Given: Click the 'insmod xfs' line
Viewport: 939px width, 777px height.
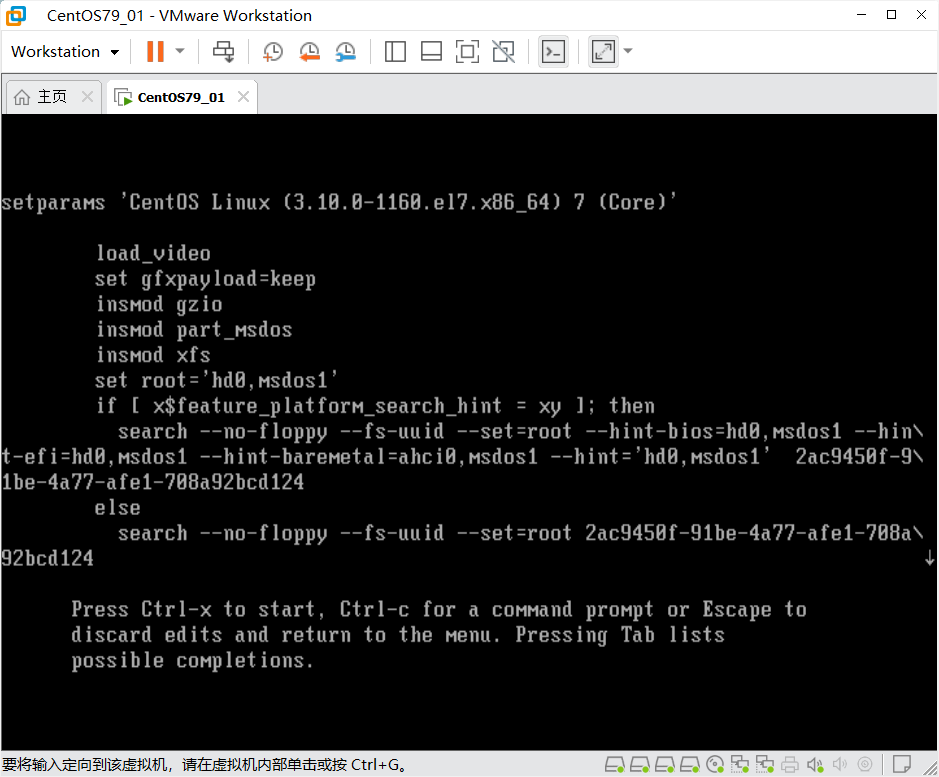Looking at the screenshot, I should tap(153, 355).
